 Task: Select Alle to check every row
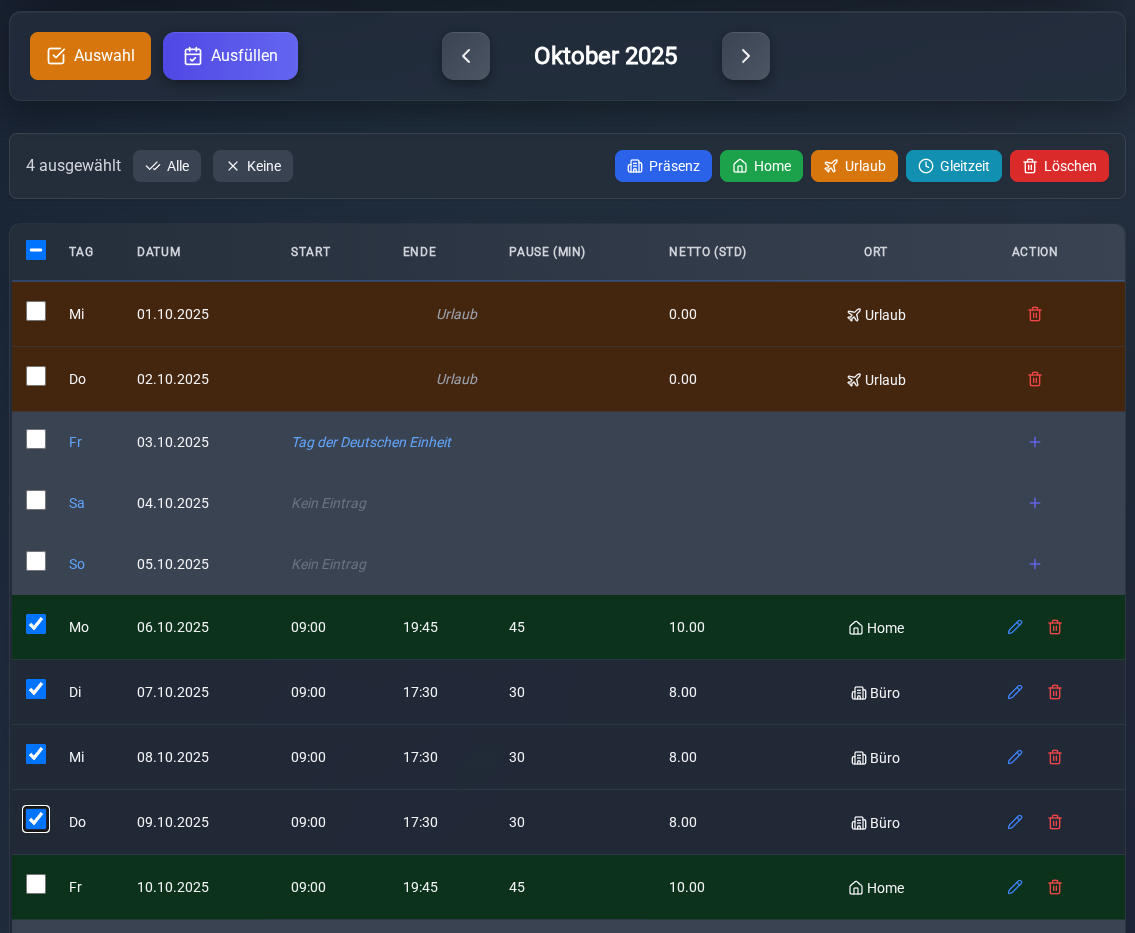[x=167, y=166]
